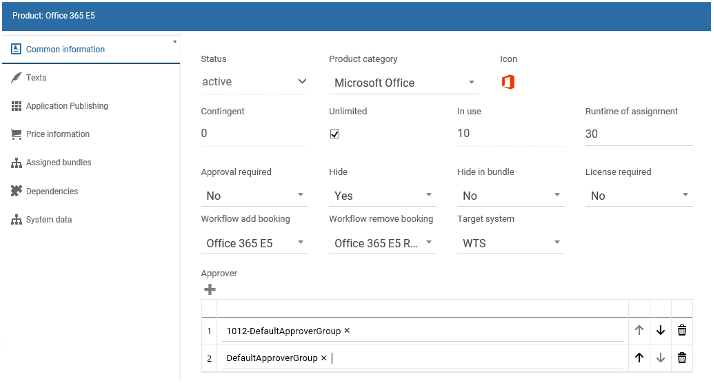Viewport: 714px width, 383px height.
Task: Click the grid icon for Application Publishing
Action: 16,106
